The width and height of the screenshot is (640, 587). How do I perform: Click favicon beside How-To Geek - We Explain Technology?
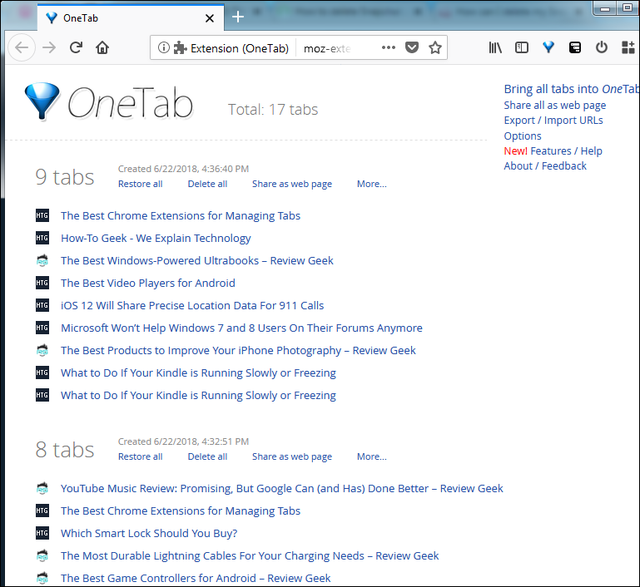(42, 238)
